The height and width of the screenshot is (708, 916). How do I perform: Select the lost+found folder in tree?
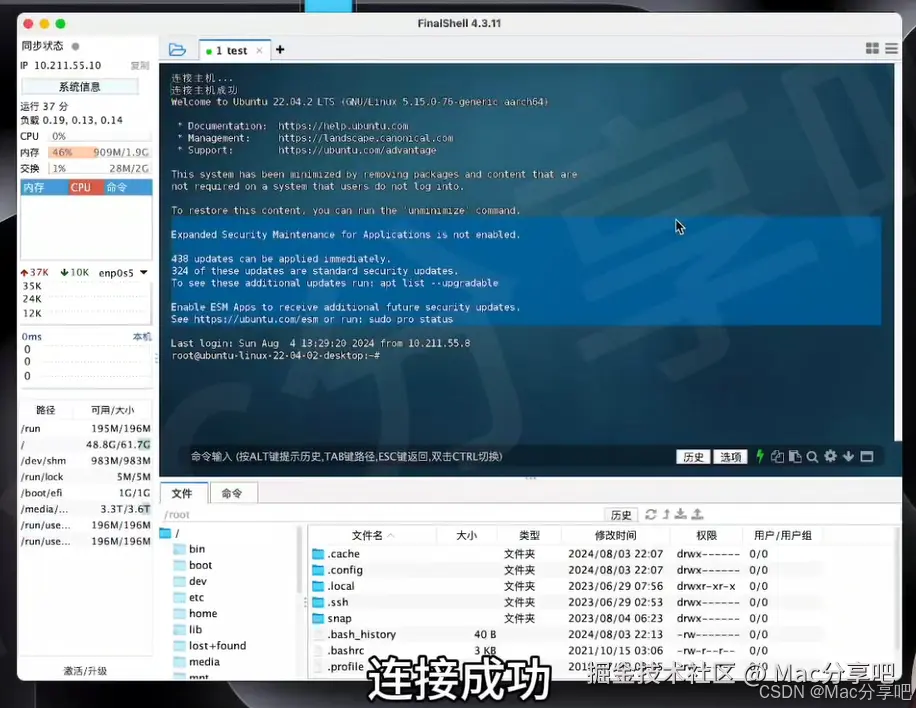tap(210, 645)
